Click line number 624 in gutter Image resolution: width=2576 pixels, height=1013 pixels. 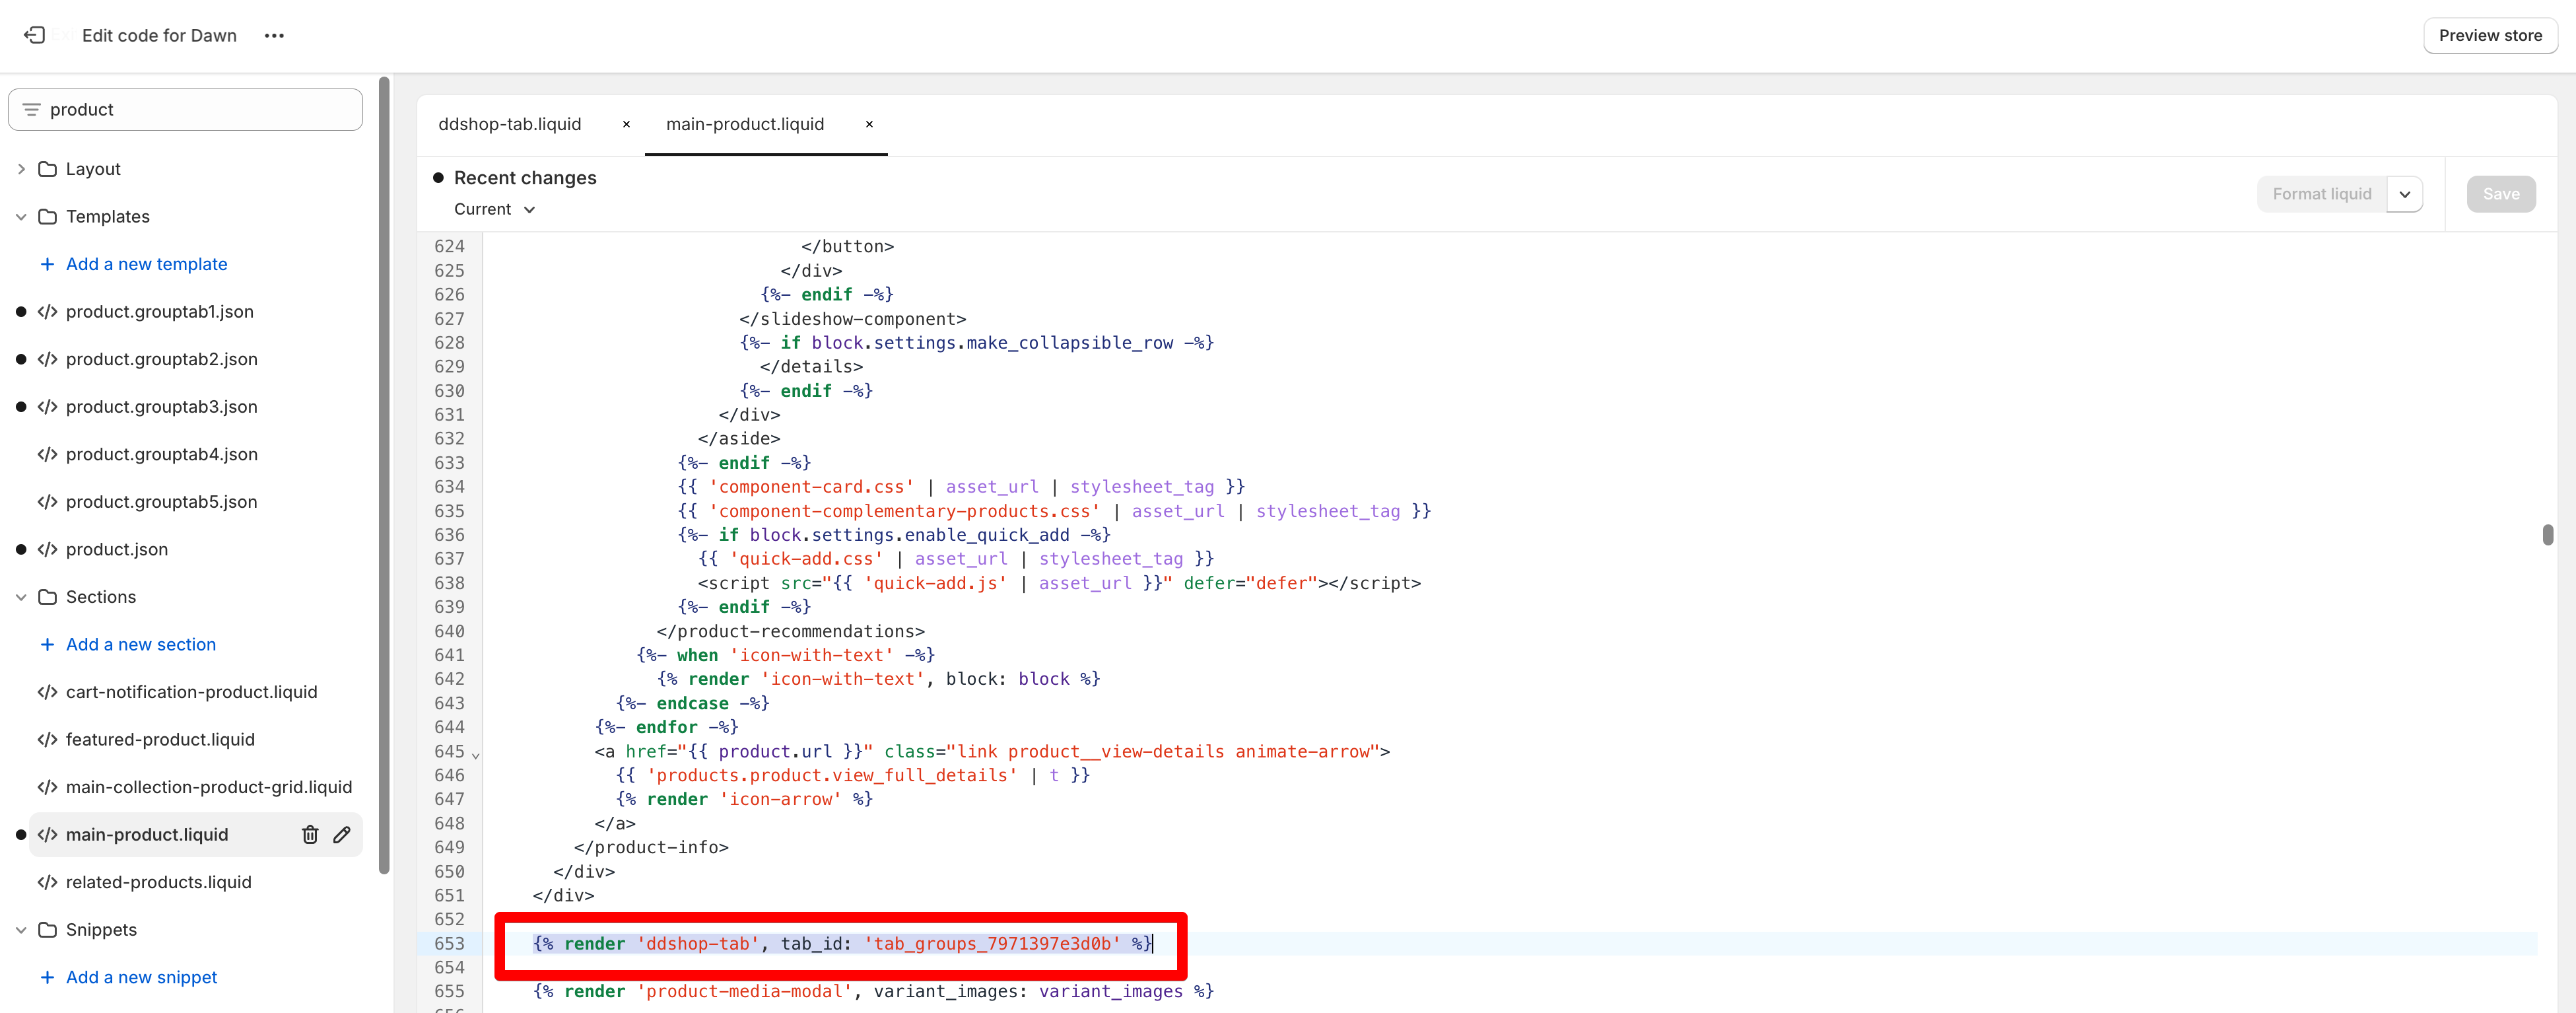pyautogui.click(x=450, y=247)
